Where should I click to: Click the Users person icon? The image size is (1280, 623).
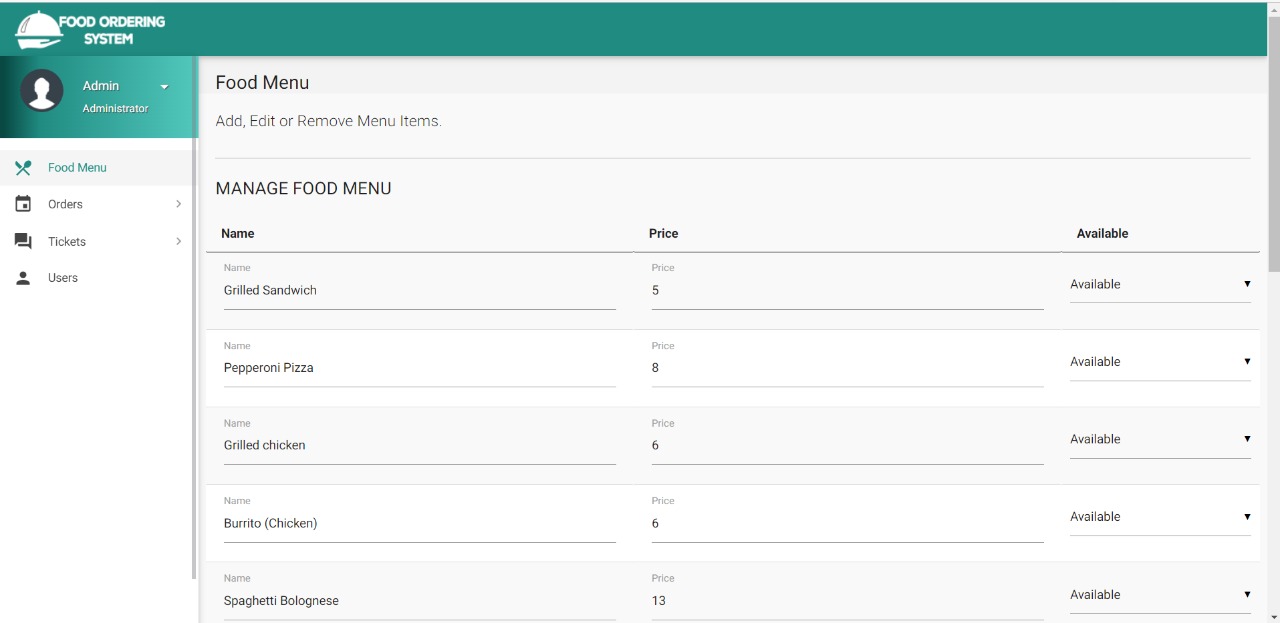pyautogui.click(x=22, y=278)
